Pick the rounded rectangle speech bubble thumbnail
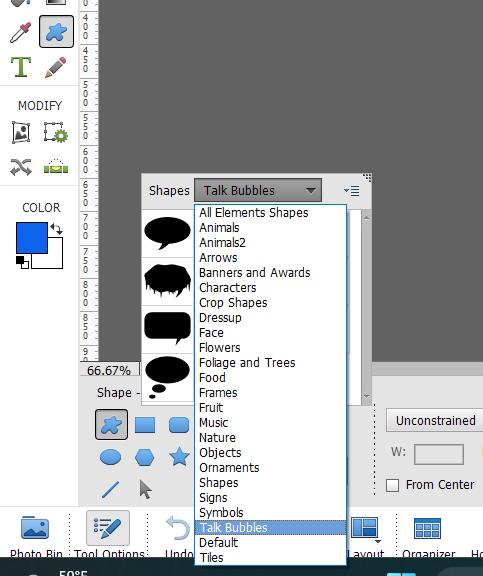Screen dimensions: 483x576 [x=167, y=329]
